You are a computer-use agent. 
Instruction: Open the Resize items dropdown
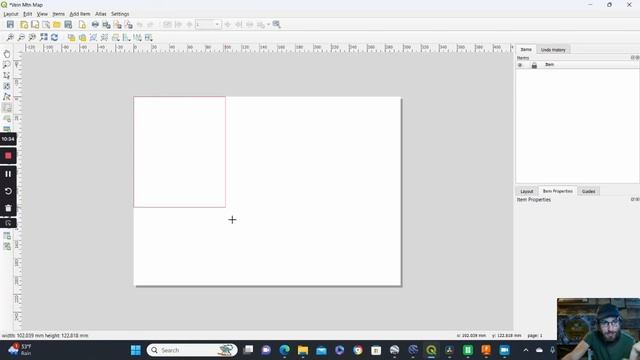(x=149, y=38)
